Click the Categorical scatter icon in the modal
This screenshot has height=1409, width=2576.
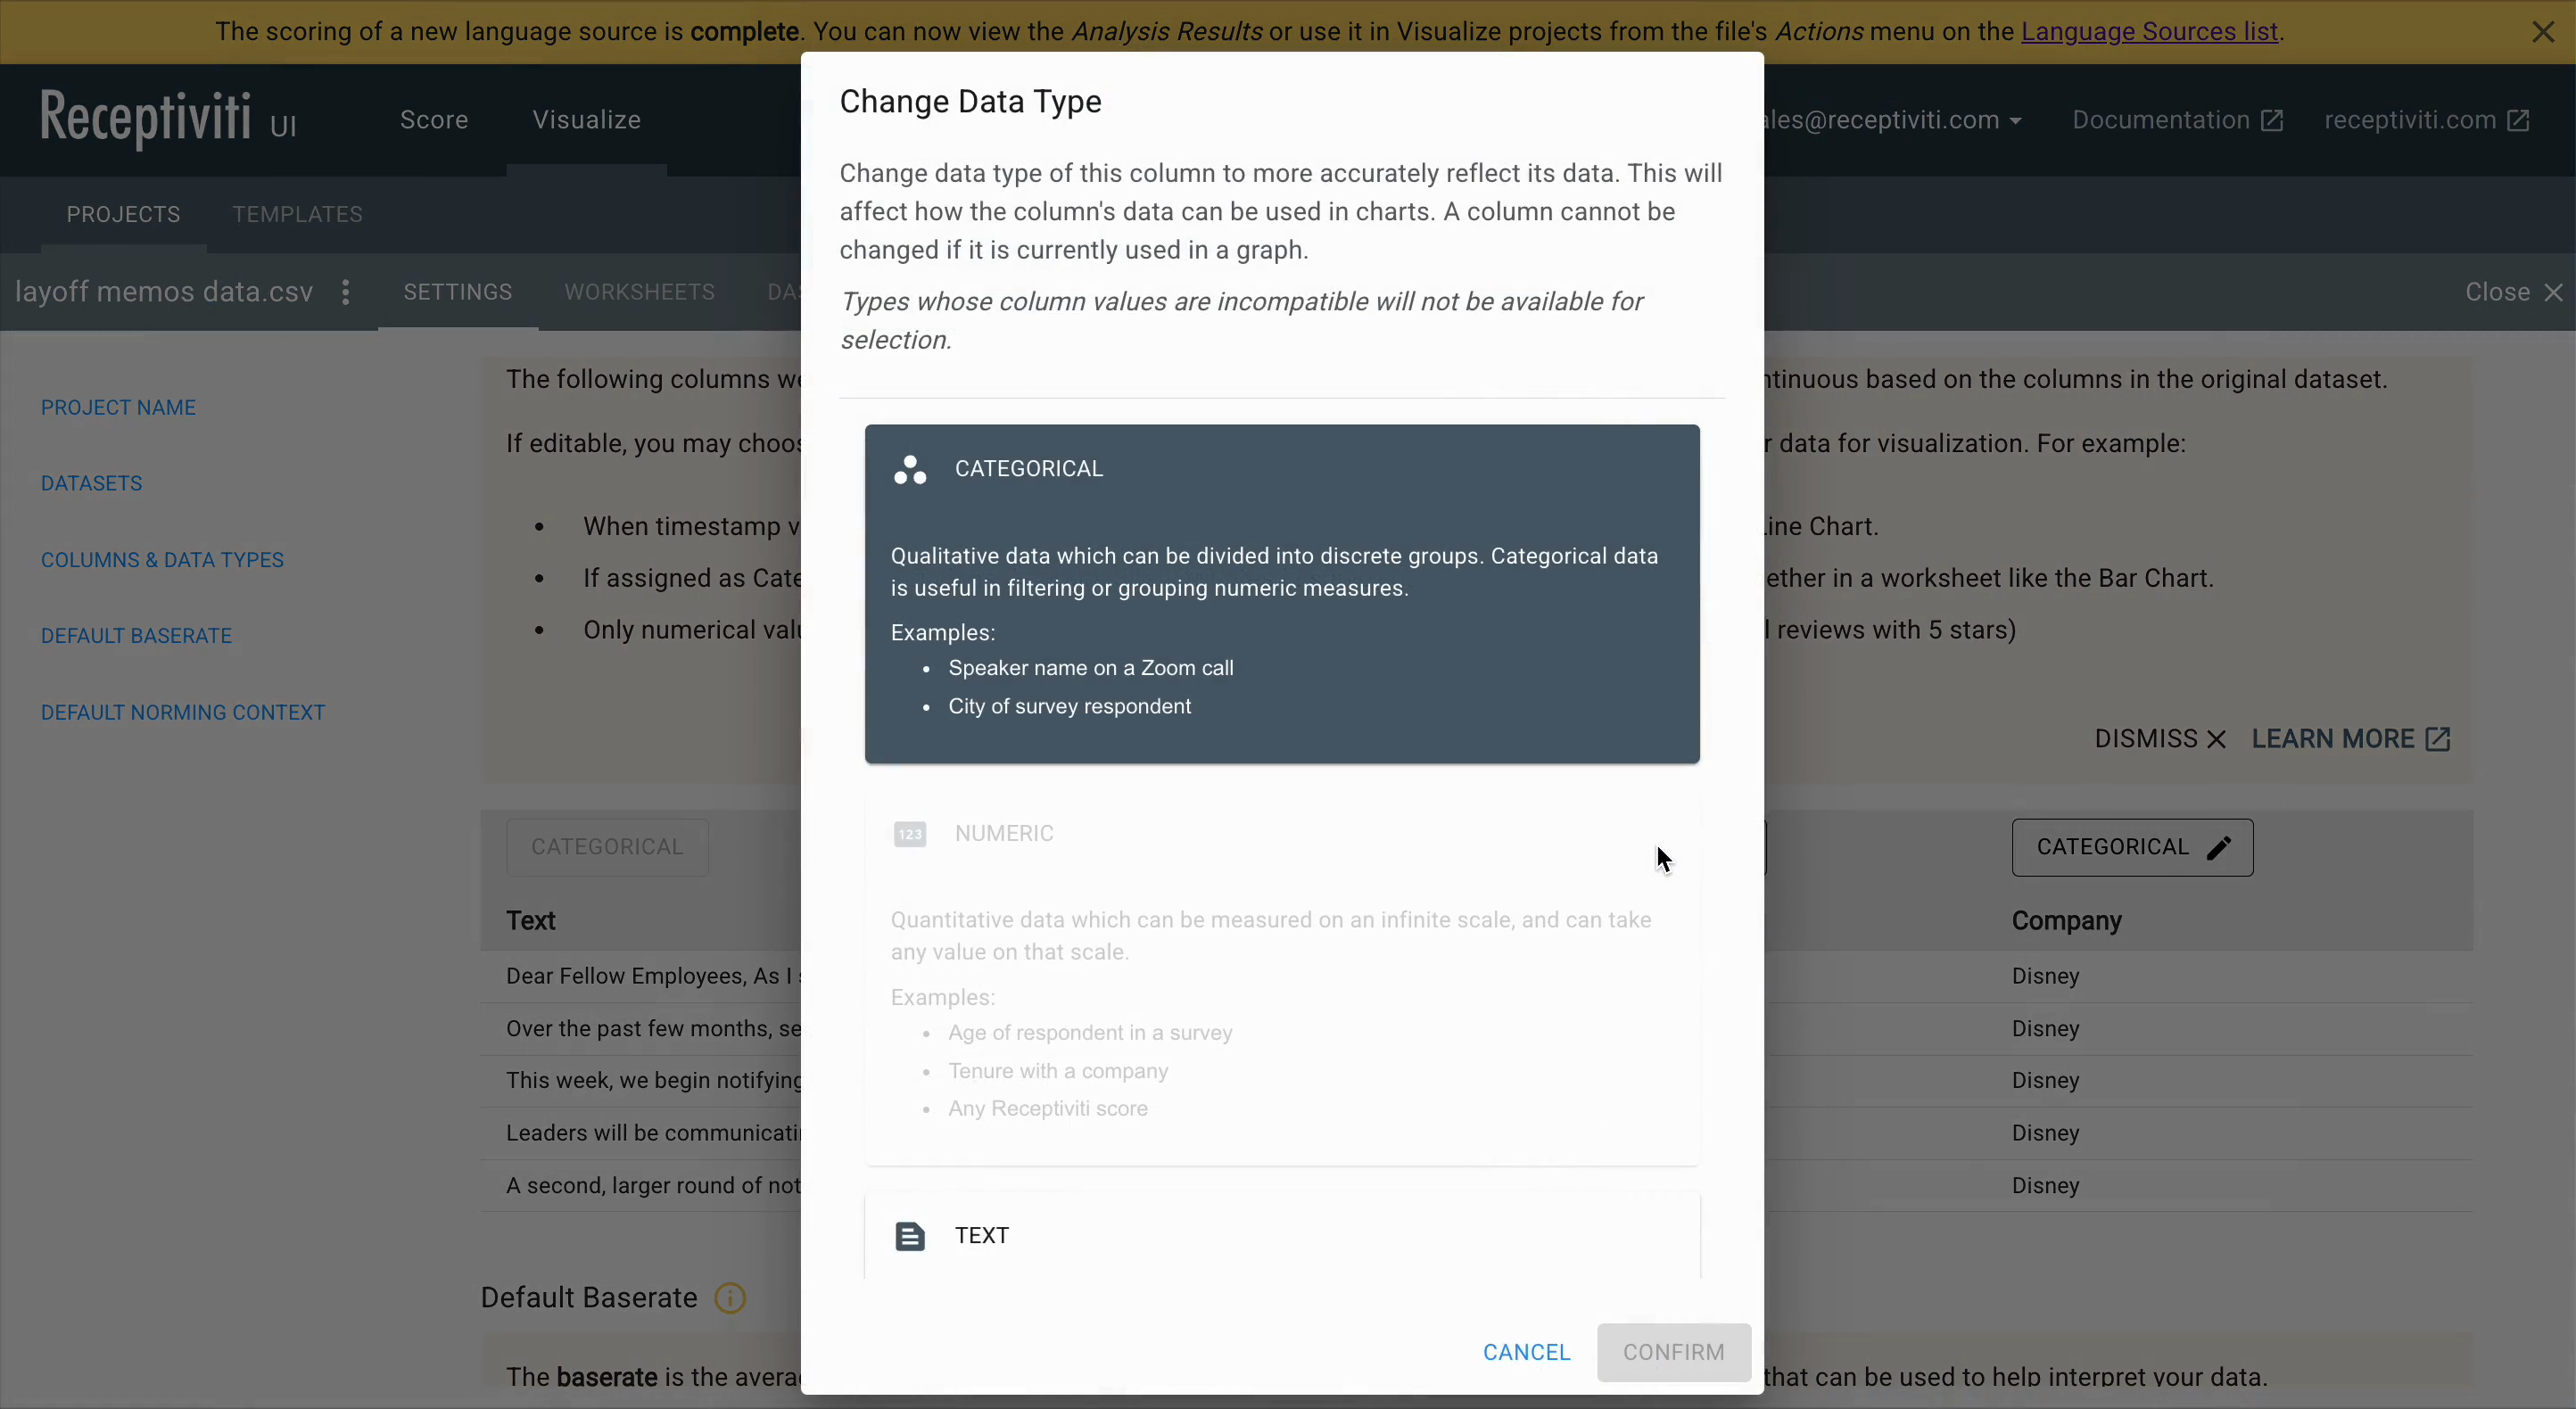coord(909,470)
